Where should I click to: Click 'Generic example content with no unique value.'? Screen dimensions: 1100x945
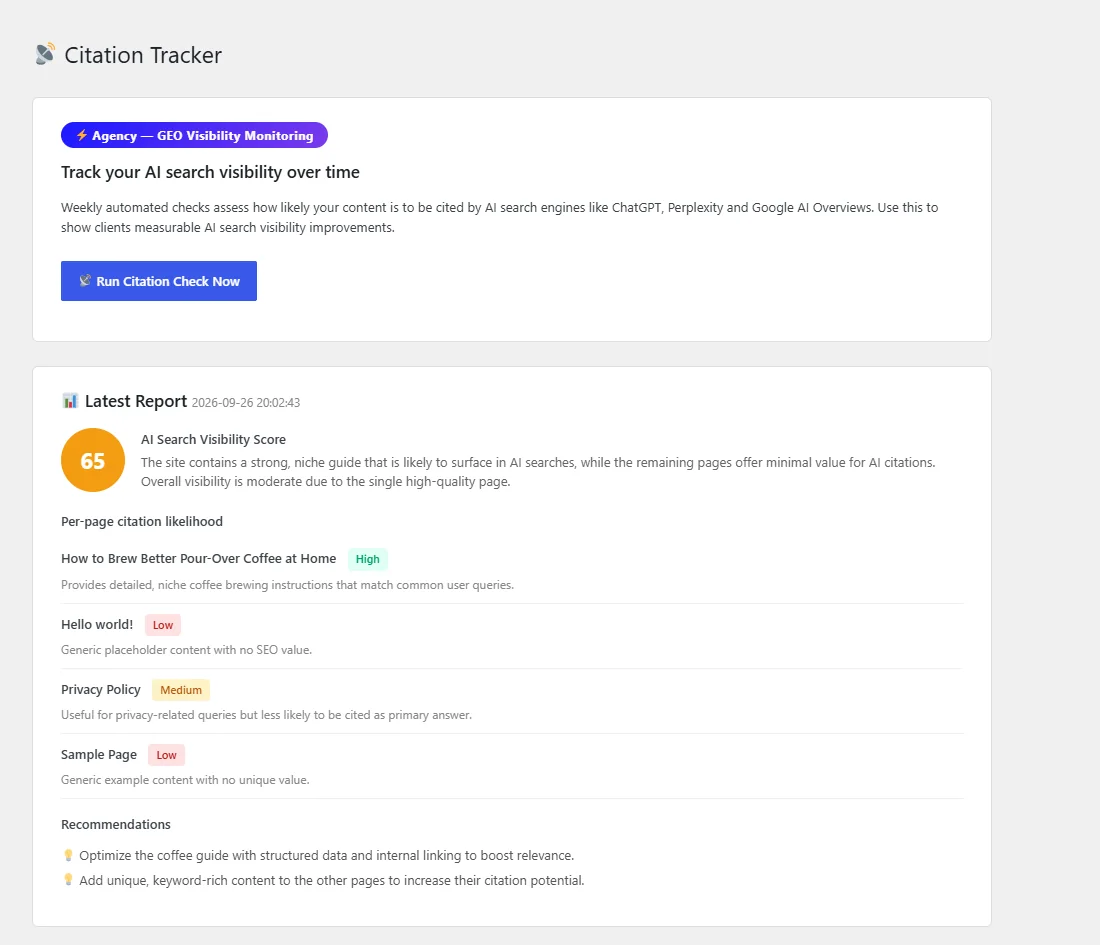click(185, 779)
